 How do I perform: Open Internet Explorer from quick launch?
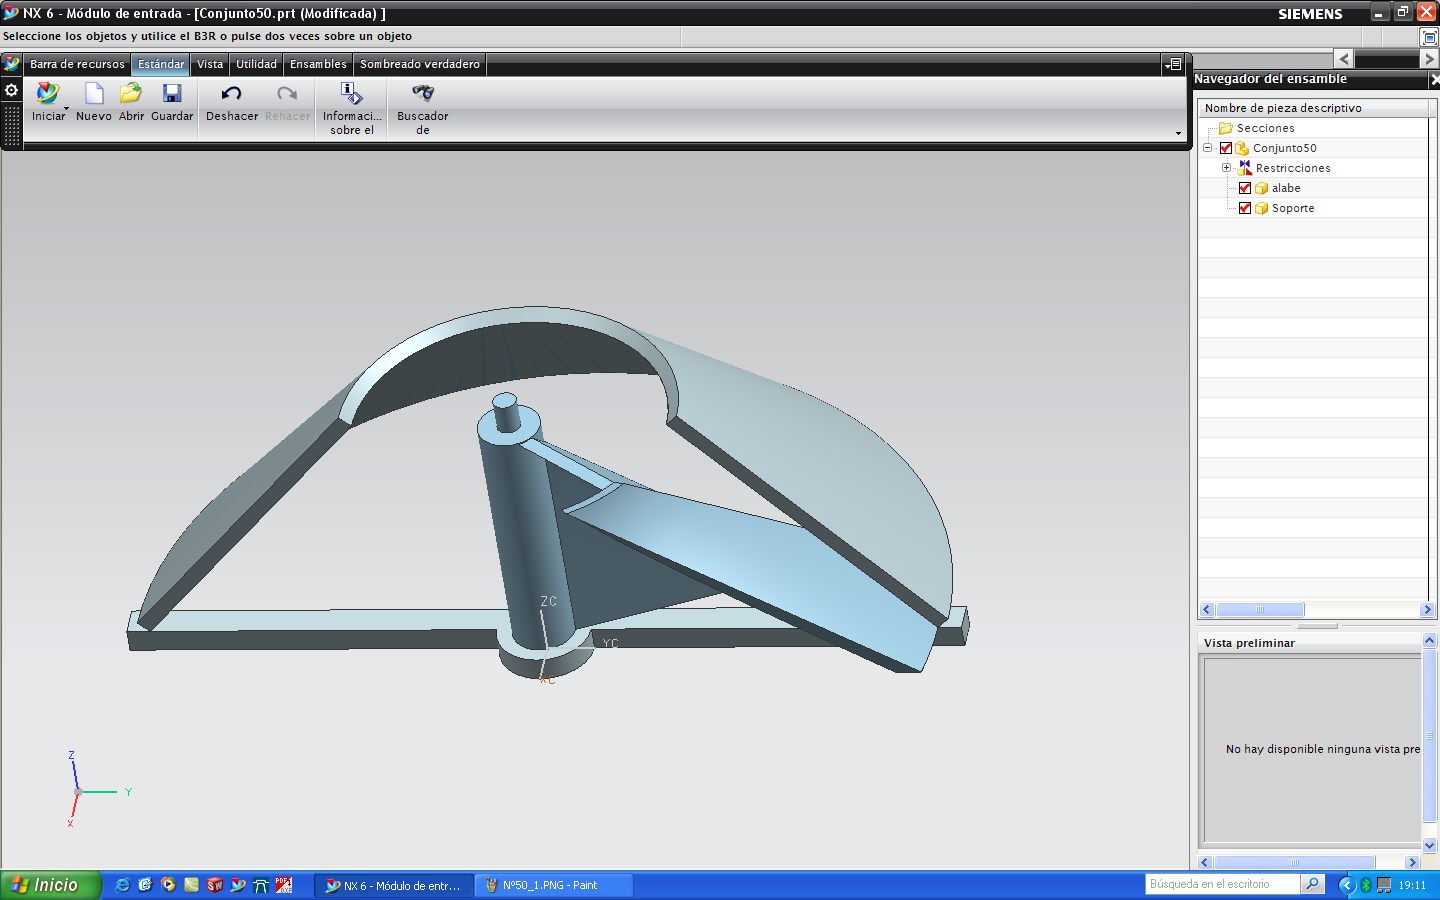point(122,885)
